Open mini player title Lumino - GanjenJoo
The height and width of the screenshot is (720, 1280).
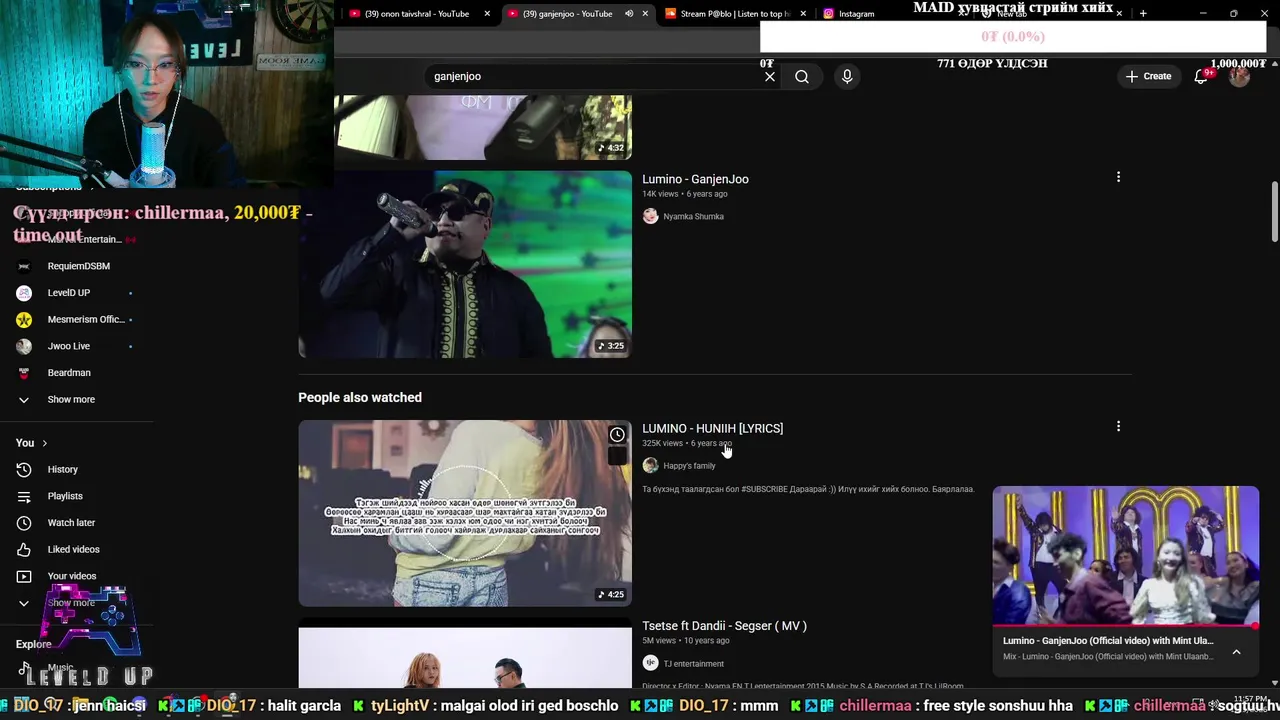tap(1108, 641)
